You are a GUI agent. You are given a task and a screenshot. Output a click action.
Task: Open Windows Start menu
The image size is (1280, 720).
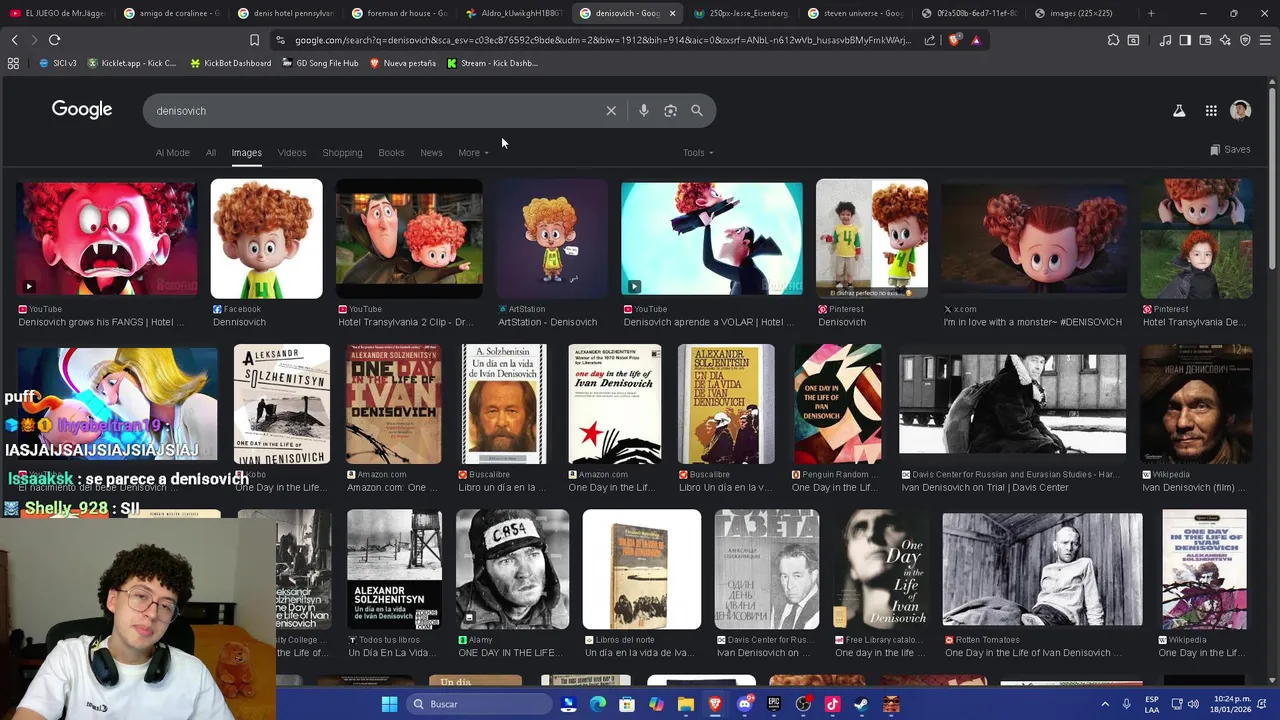tap(389, 704)
